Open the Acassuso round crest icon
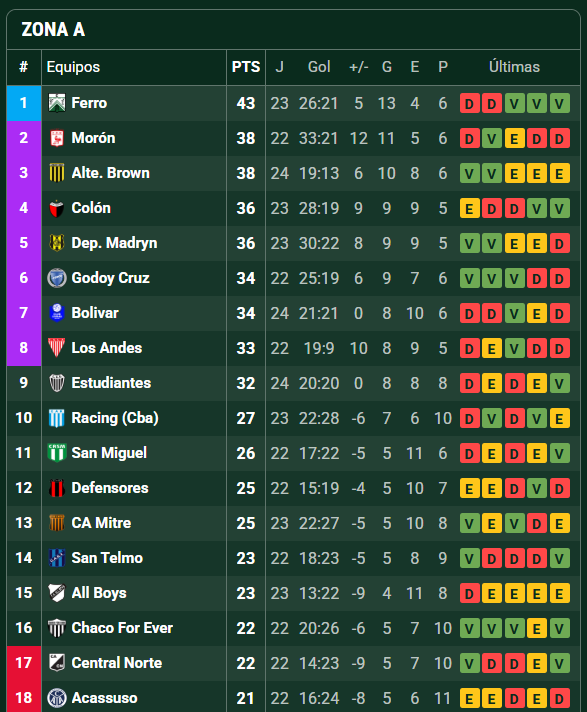This screenshot has width=587, height=712. tap(57, 697)
